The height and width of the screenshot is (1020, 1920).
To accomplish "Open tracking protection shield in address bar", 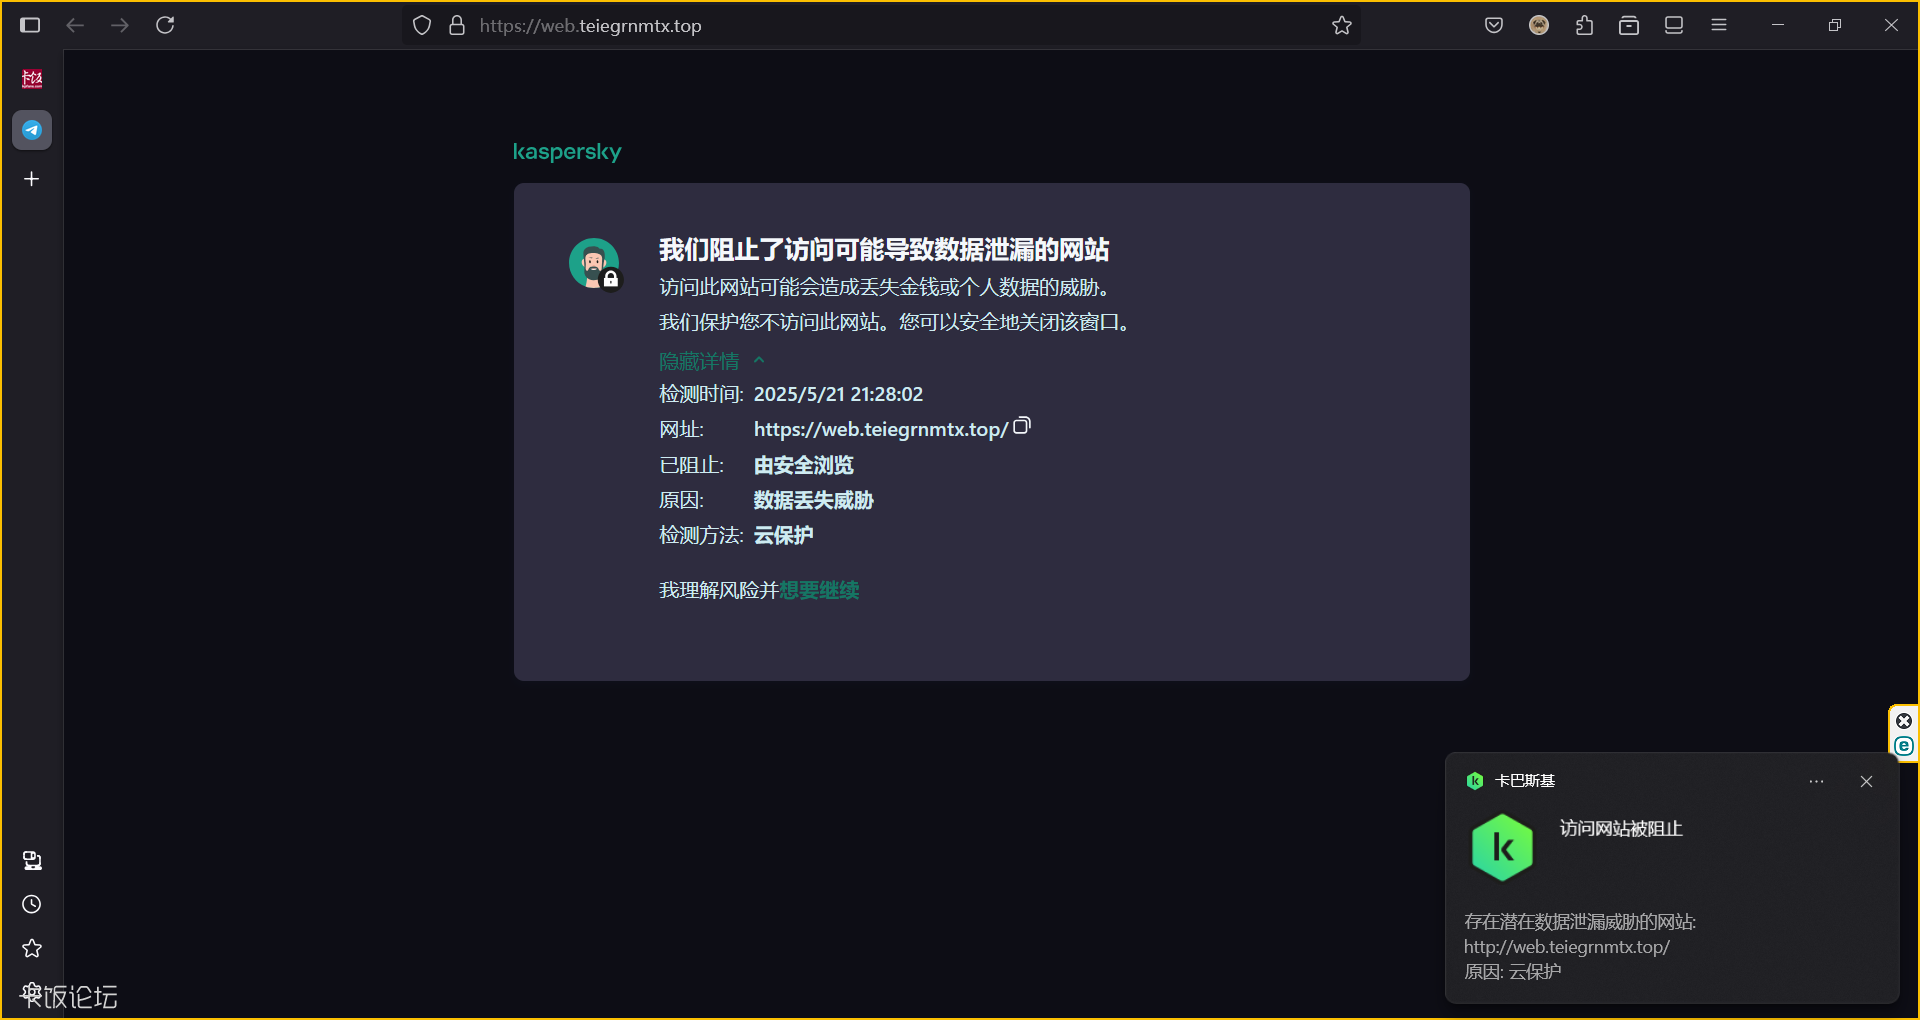I will point(422,25).
